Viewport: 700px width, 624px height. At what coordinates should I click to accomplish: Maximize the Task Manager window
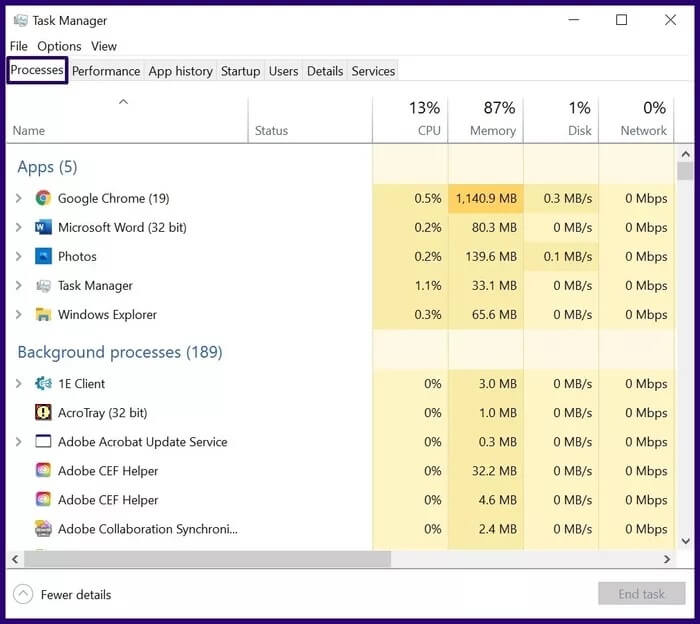click(621, 20)
